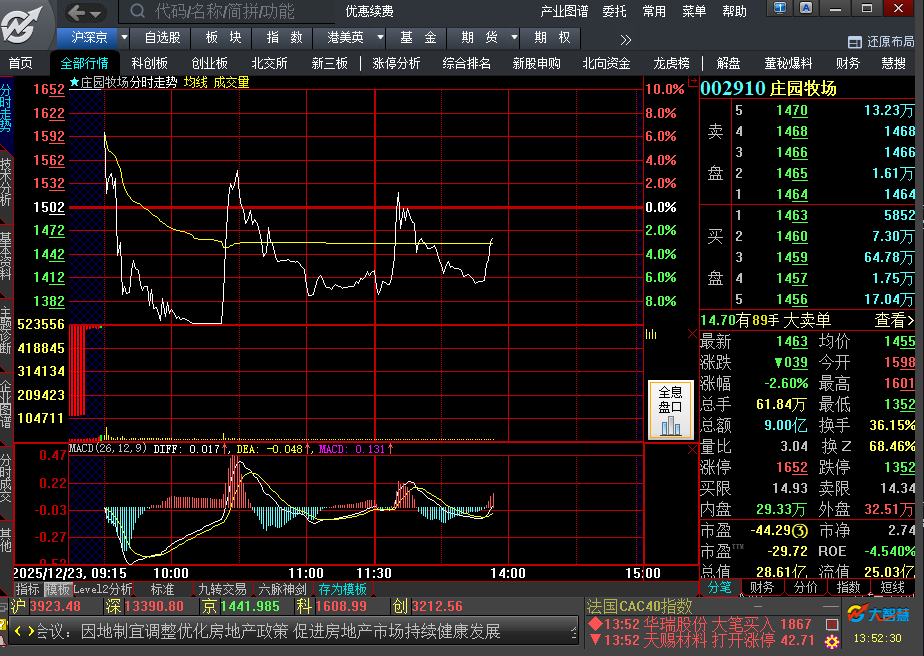The image size is (924, 656).
Task: Click the search magnifier icon
Action: (x=137, y=11)
